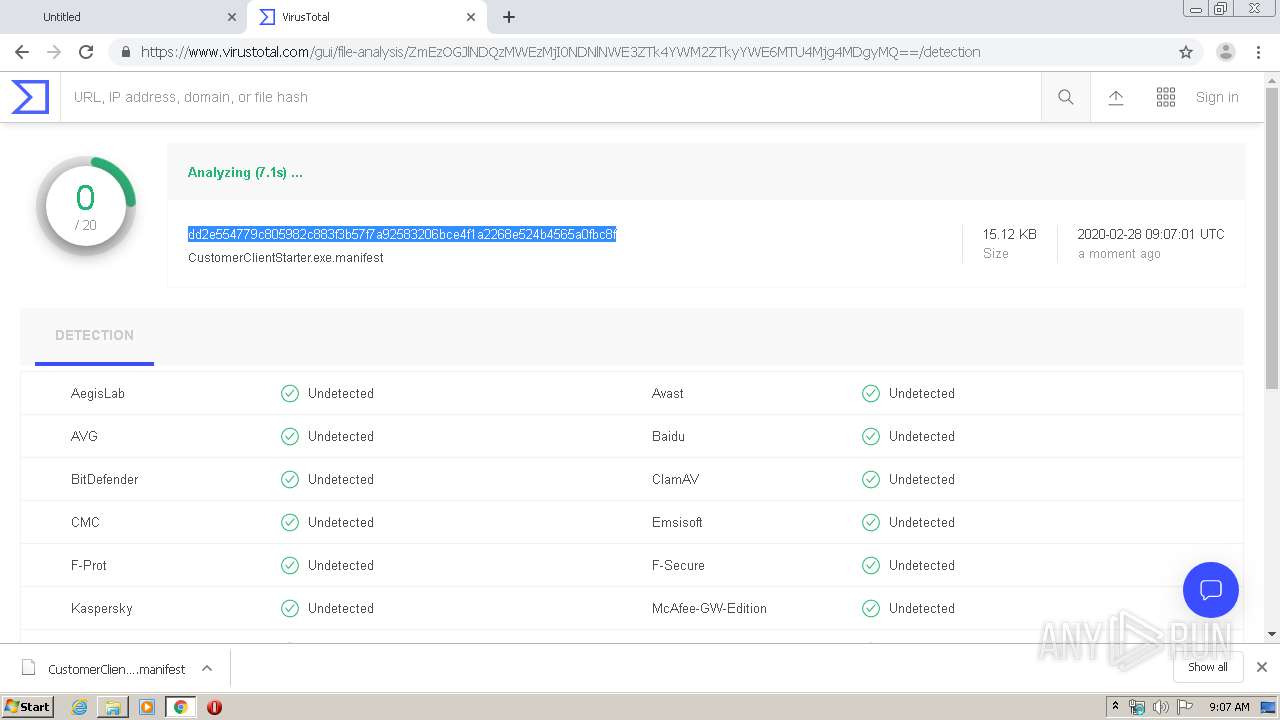This screenshot has width=1280, height=720.
Task: Click the CMC engine name
Action: (x=85, y=522)
